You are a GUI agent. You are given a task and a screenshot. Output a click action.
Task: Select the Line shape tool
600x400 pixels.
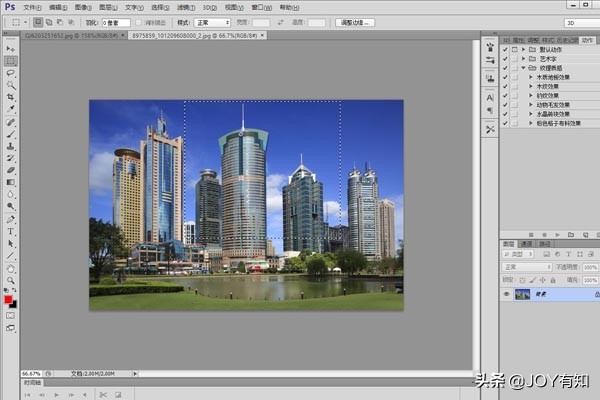[x=10, y=256]
